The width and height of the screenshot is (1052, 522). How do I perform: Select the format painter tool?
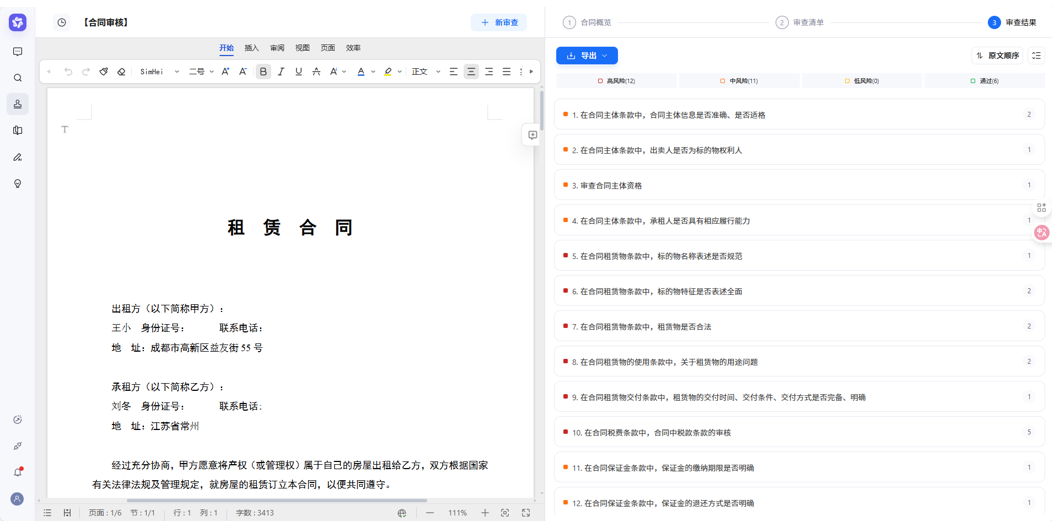tap(104, 72)
